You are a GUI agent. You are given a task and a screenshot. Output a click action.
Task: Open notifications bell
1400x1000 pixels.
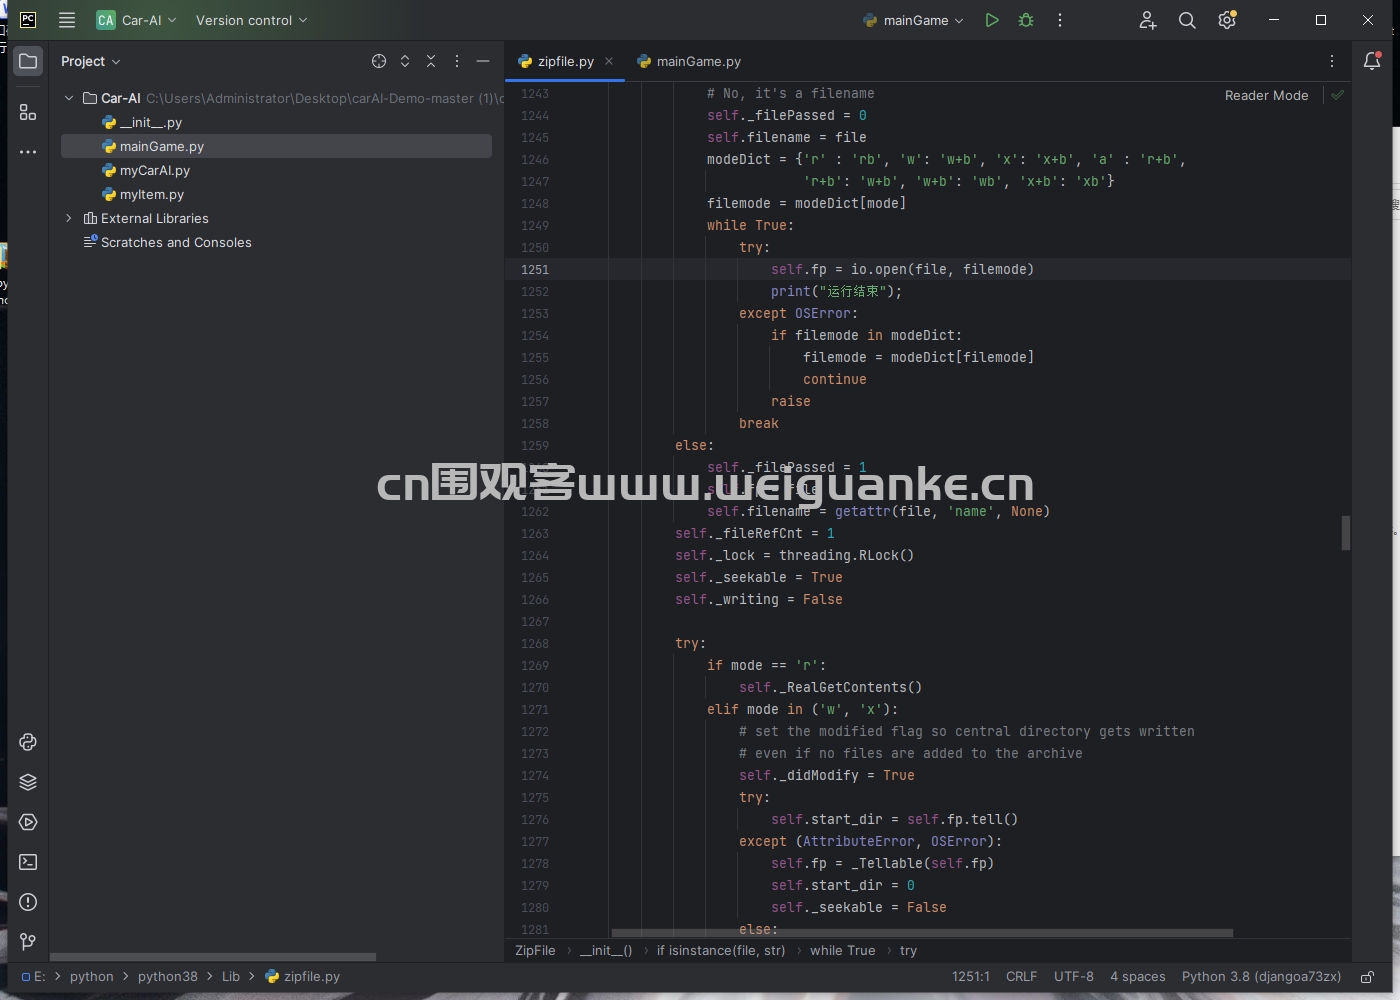click(x=1372, y=61)
